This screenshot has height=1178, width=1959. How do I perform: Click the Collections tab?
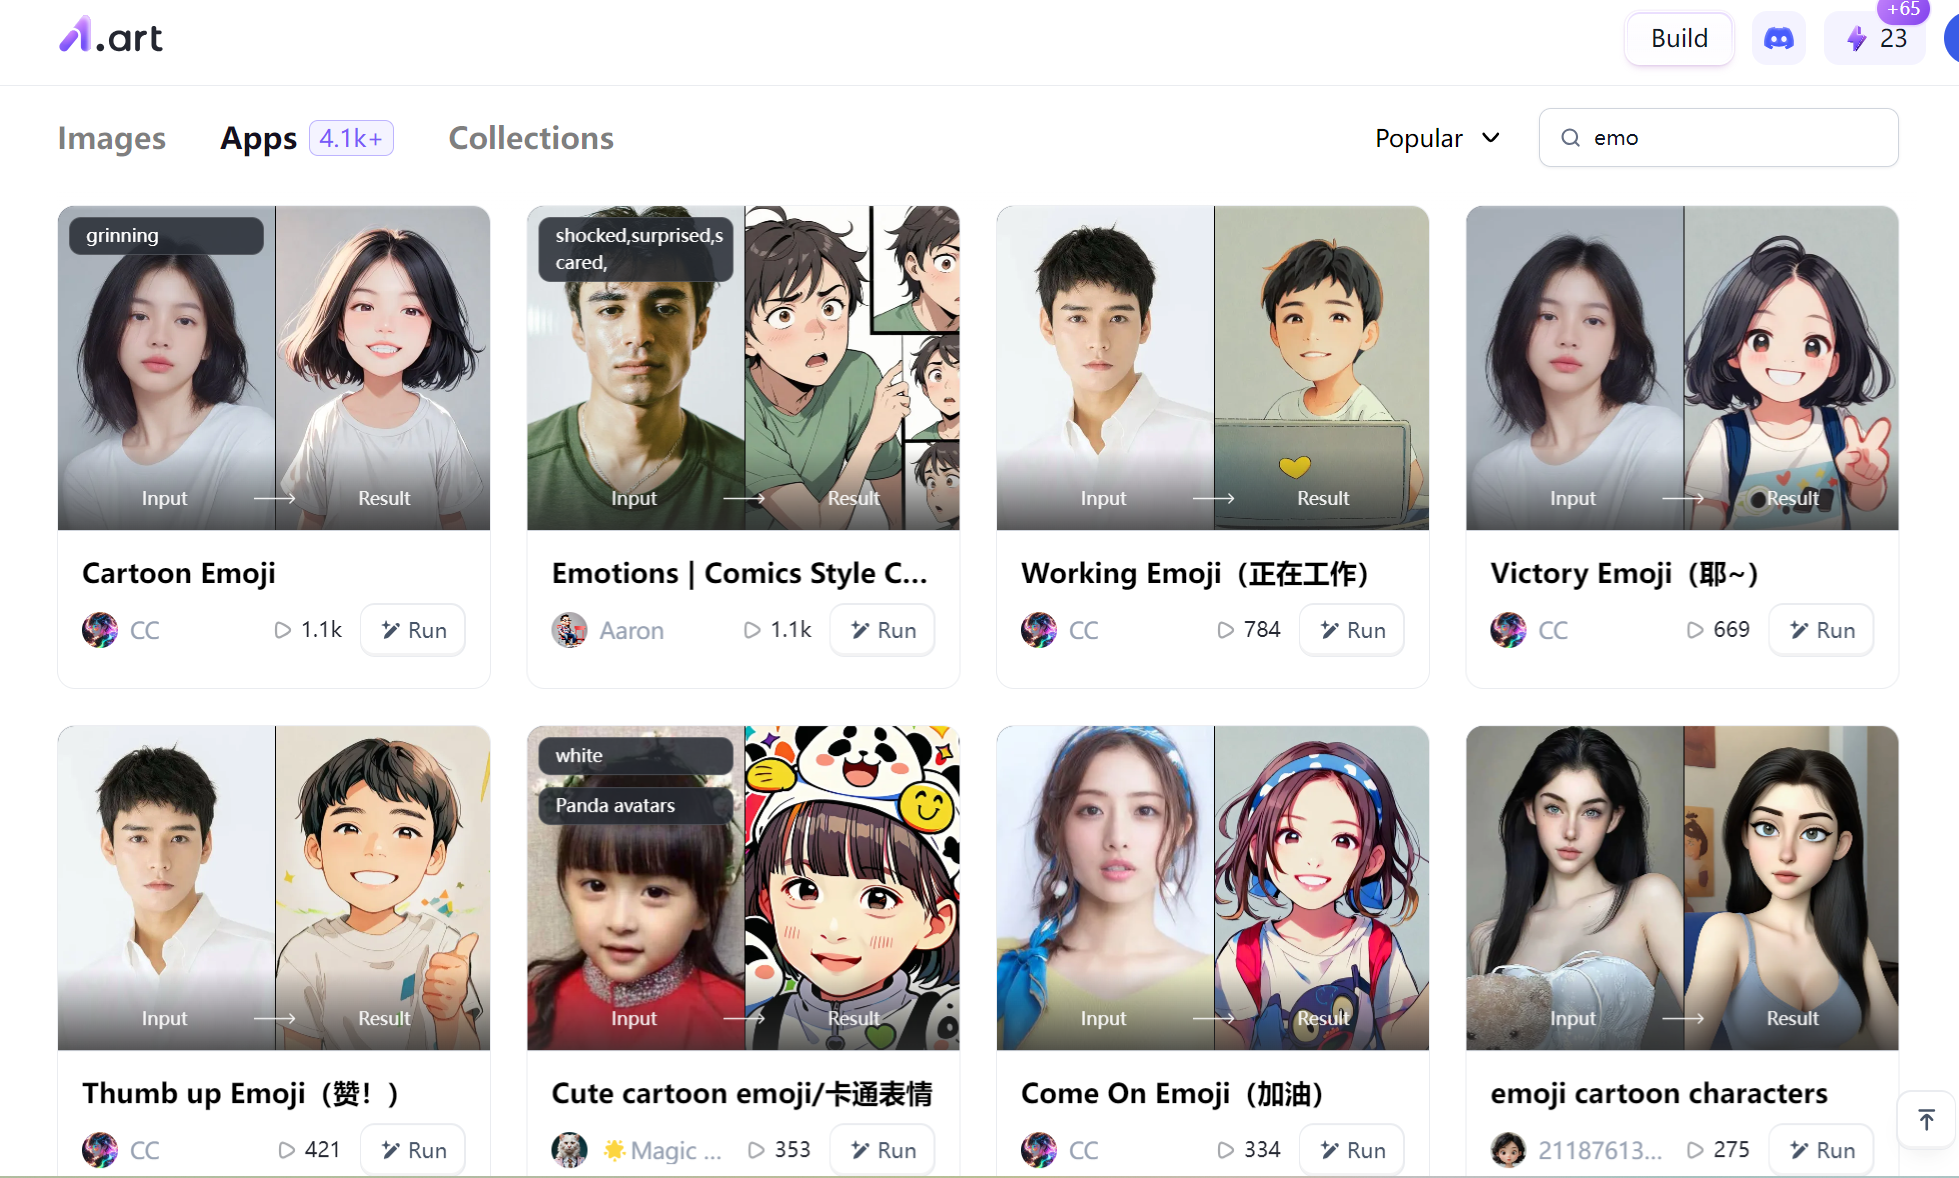532,136
